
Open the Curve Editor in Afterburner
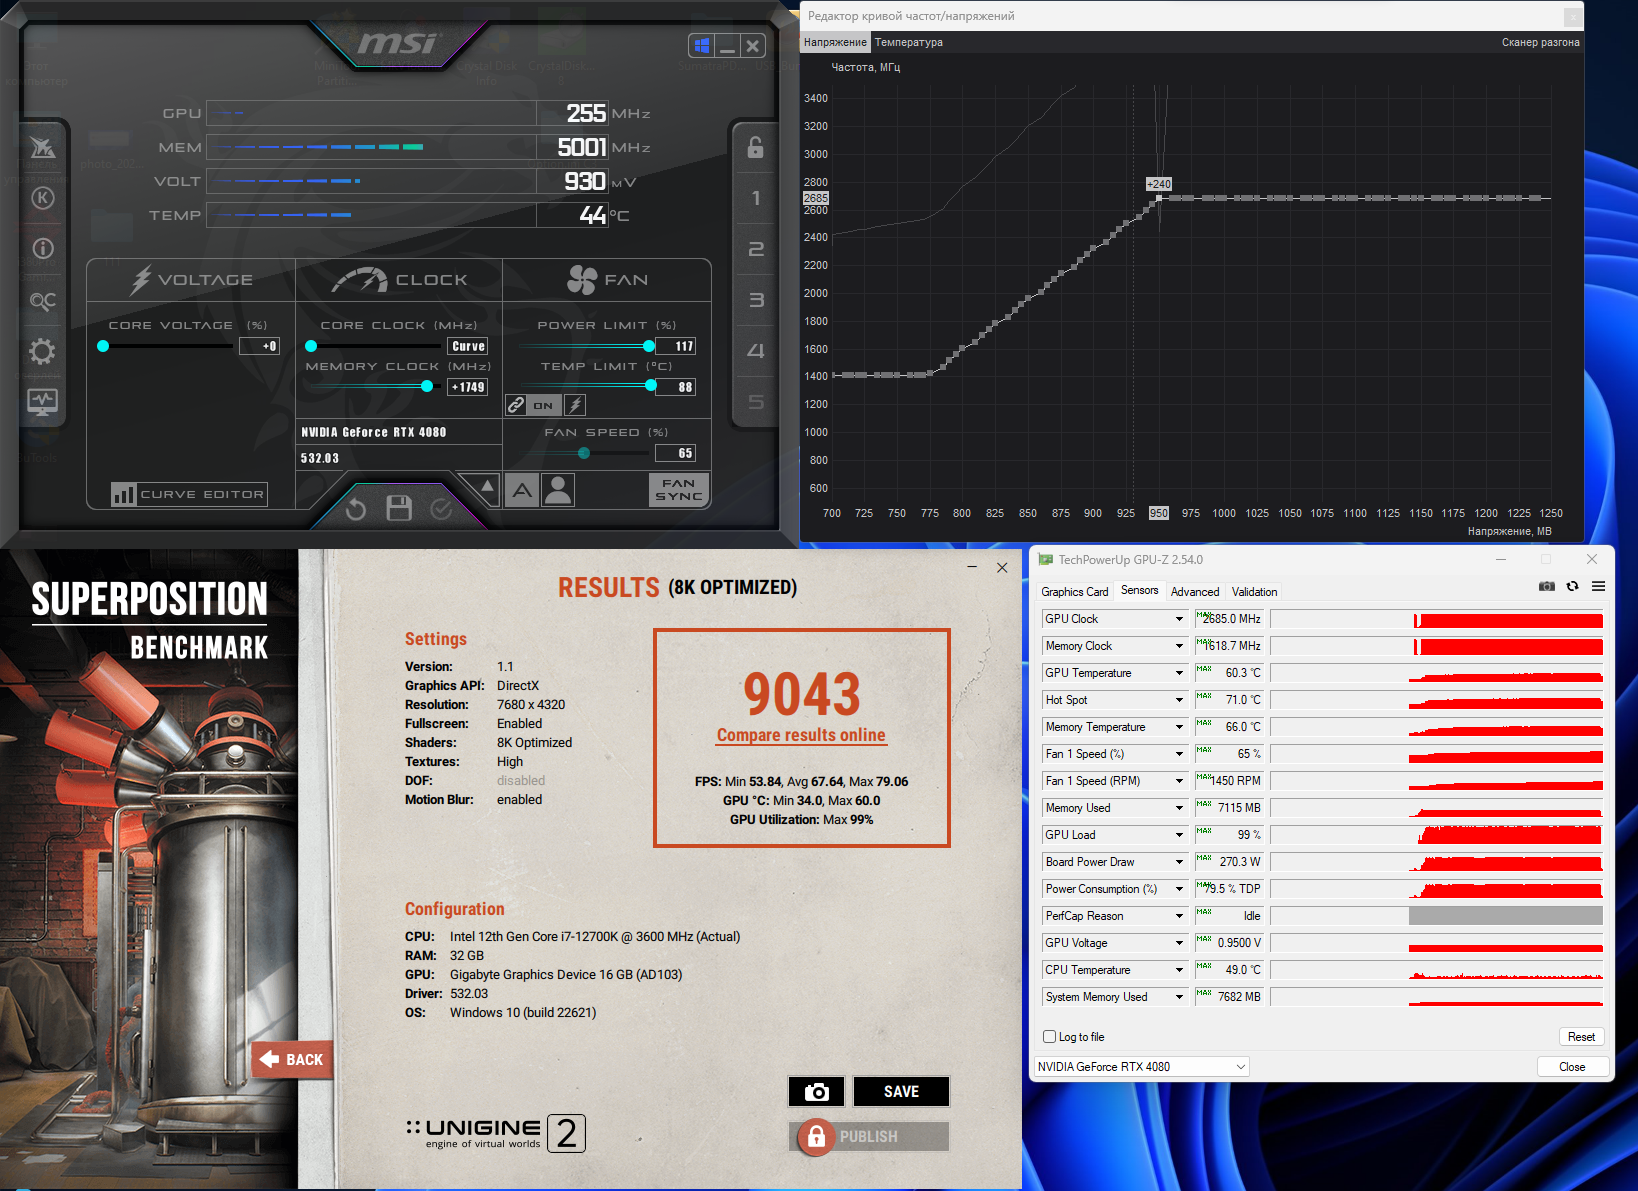[190, 494]
